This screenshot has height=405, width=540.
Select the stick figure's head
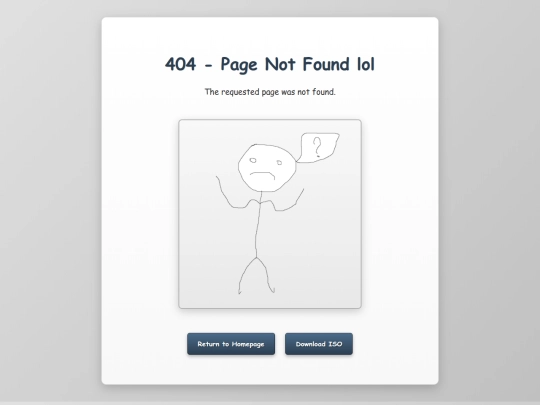click(x=267, y=168)
